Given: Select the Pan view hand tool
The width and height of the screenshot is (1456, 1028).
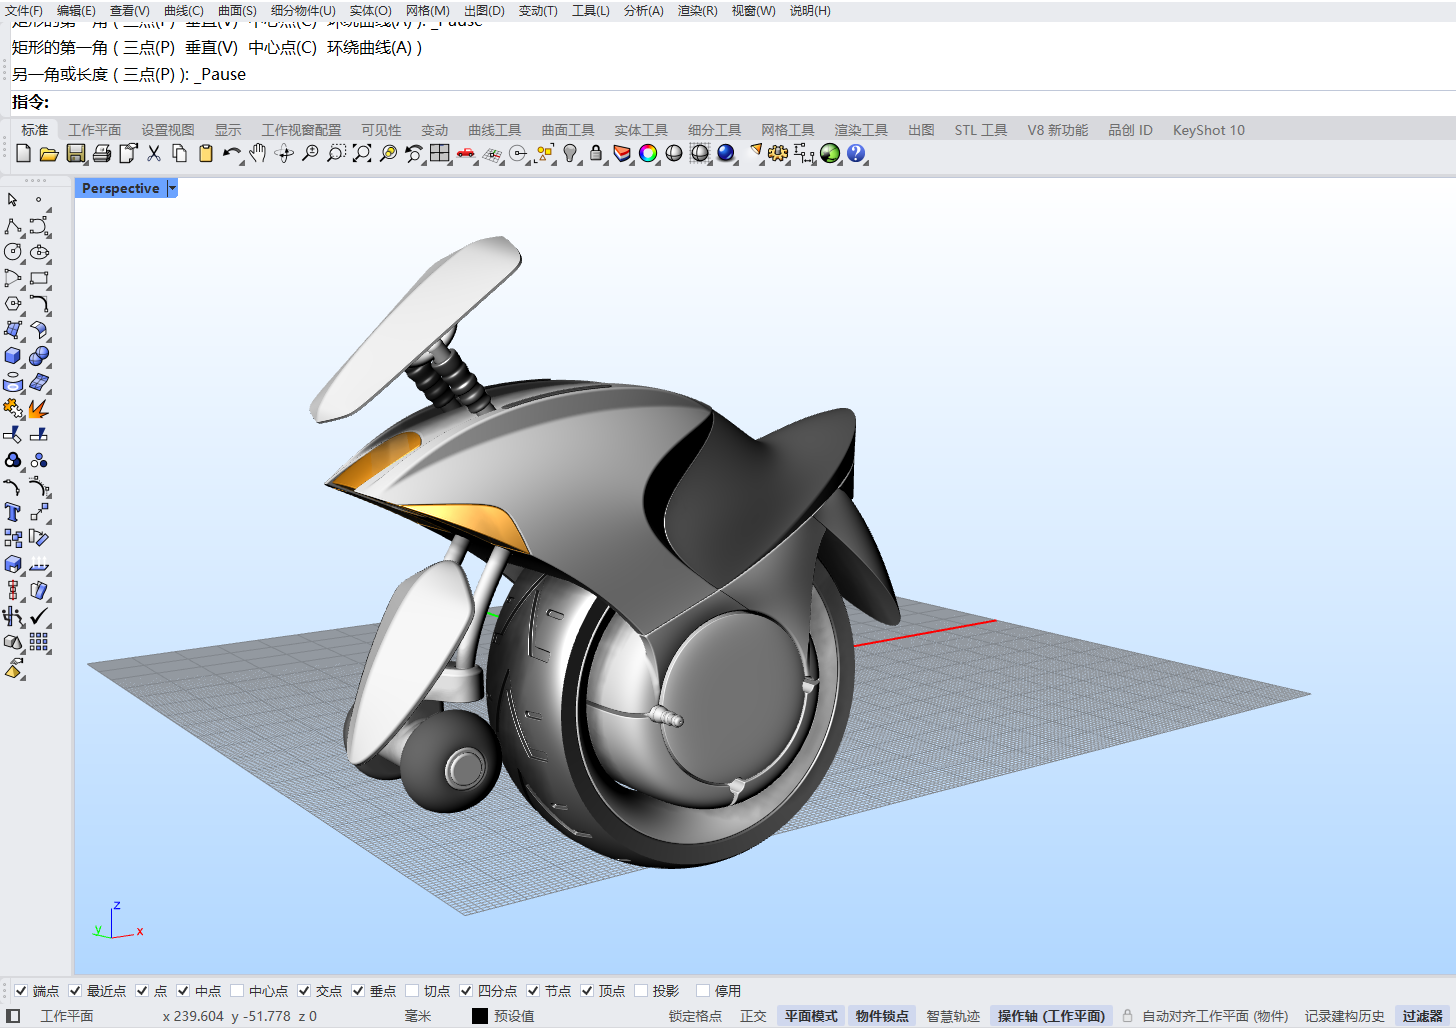Looking at the screenshot, I should pyautogui.click(x=258, y=153).
